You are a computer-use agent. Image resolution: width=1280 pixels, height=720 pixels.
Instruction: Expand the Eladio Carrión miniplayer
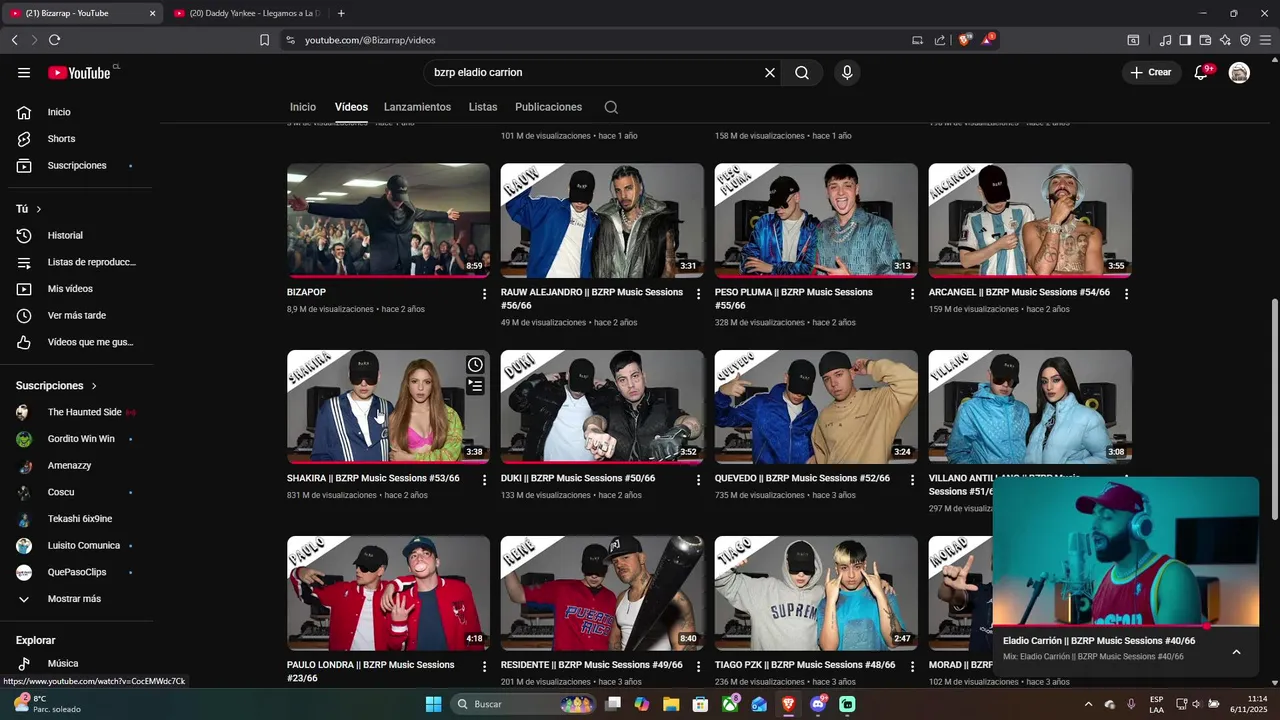coord(1236,652)
